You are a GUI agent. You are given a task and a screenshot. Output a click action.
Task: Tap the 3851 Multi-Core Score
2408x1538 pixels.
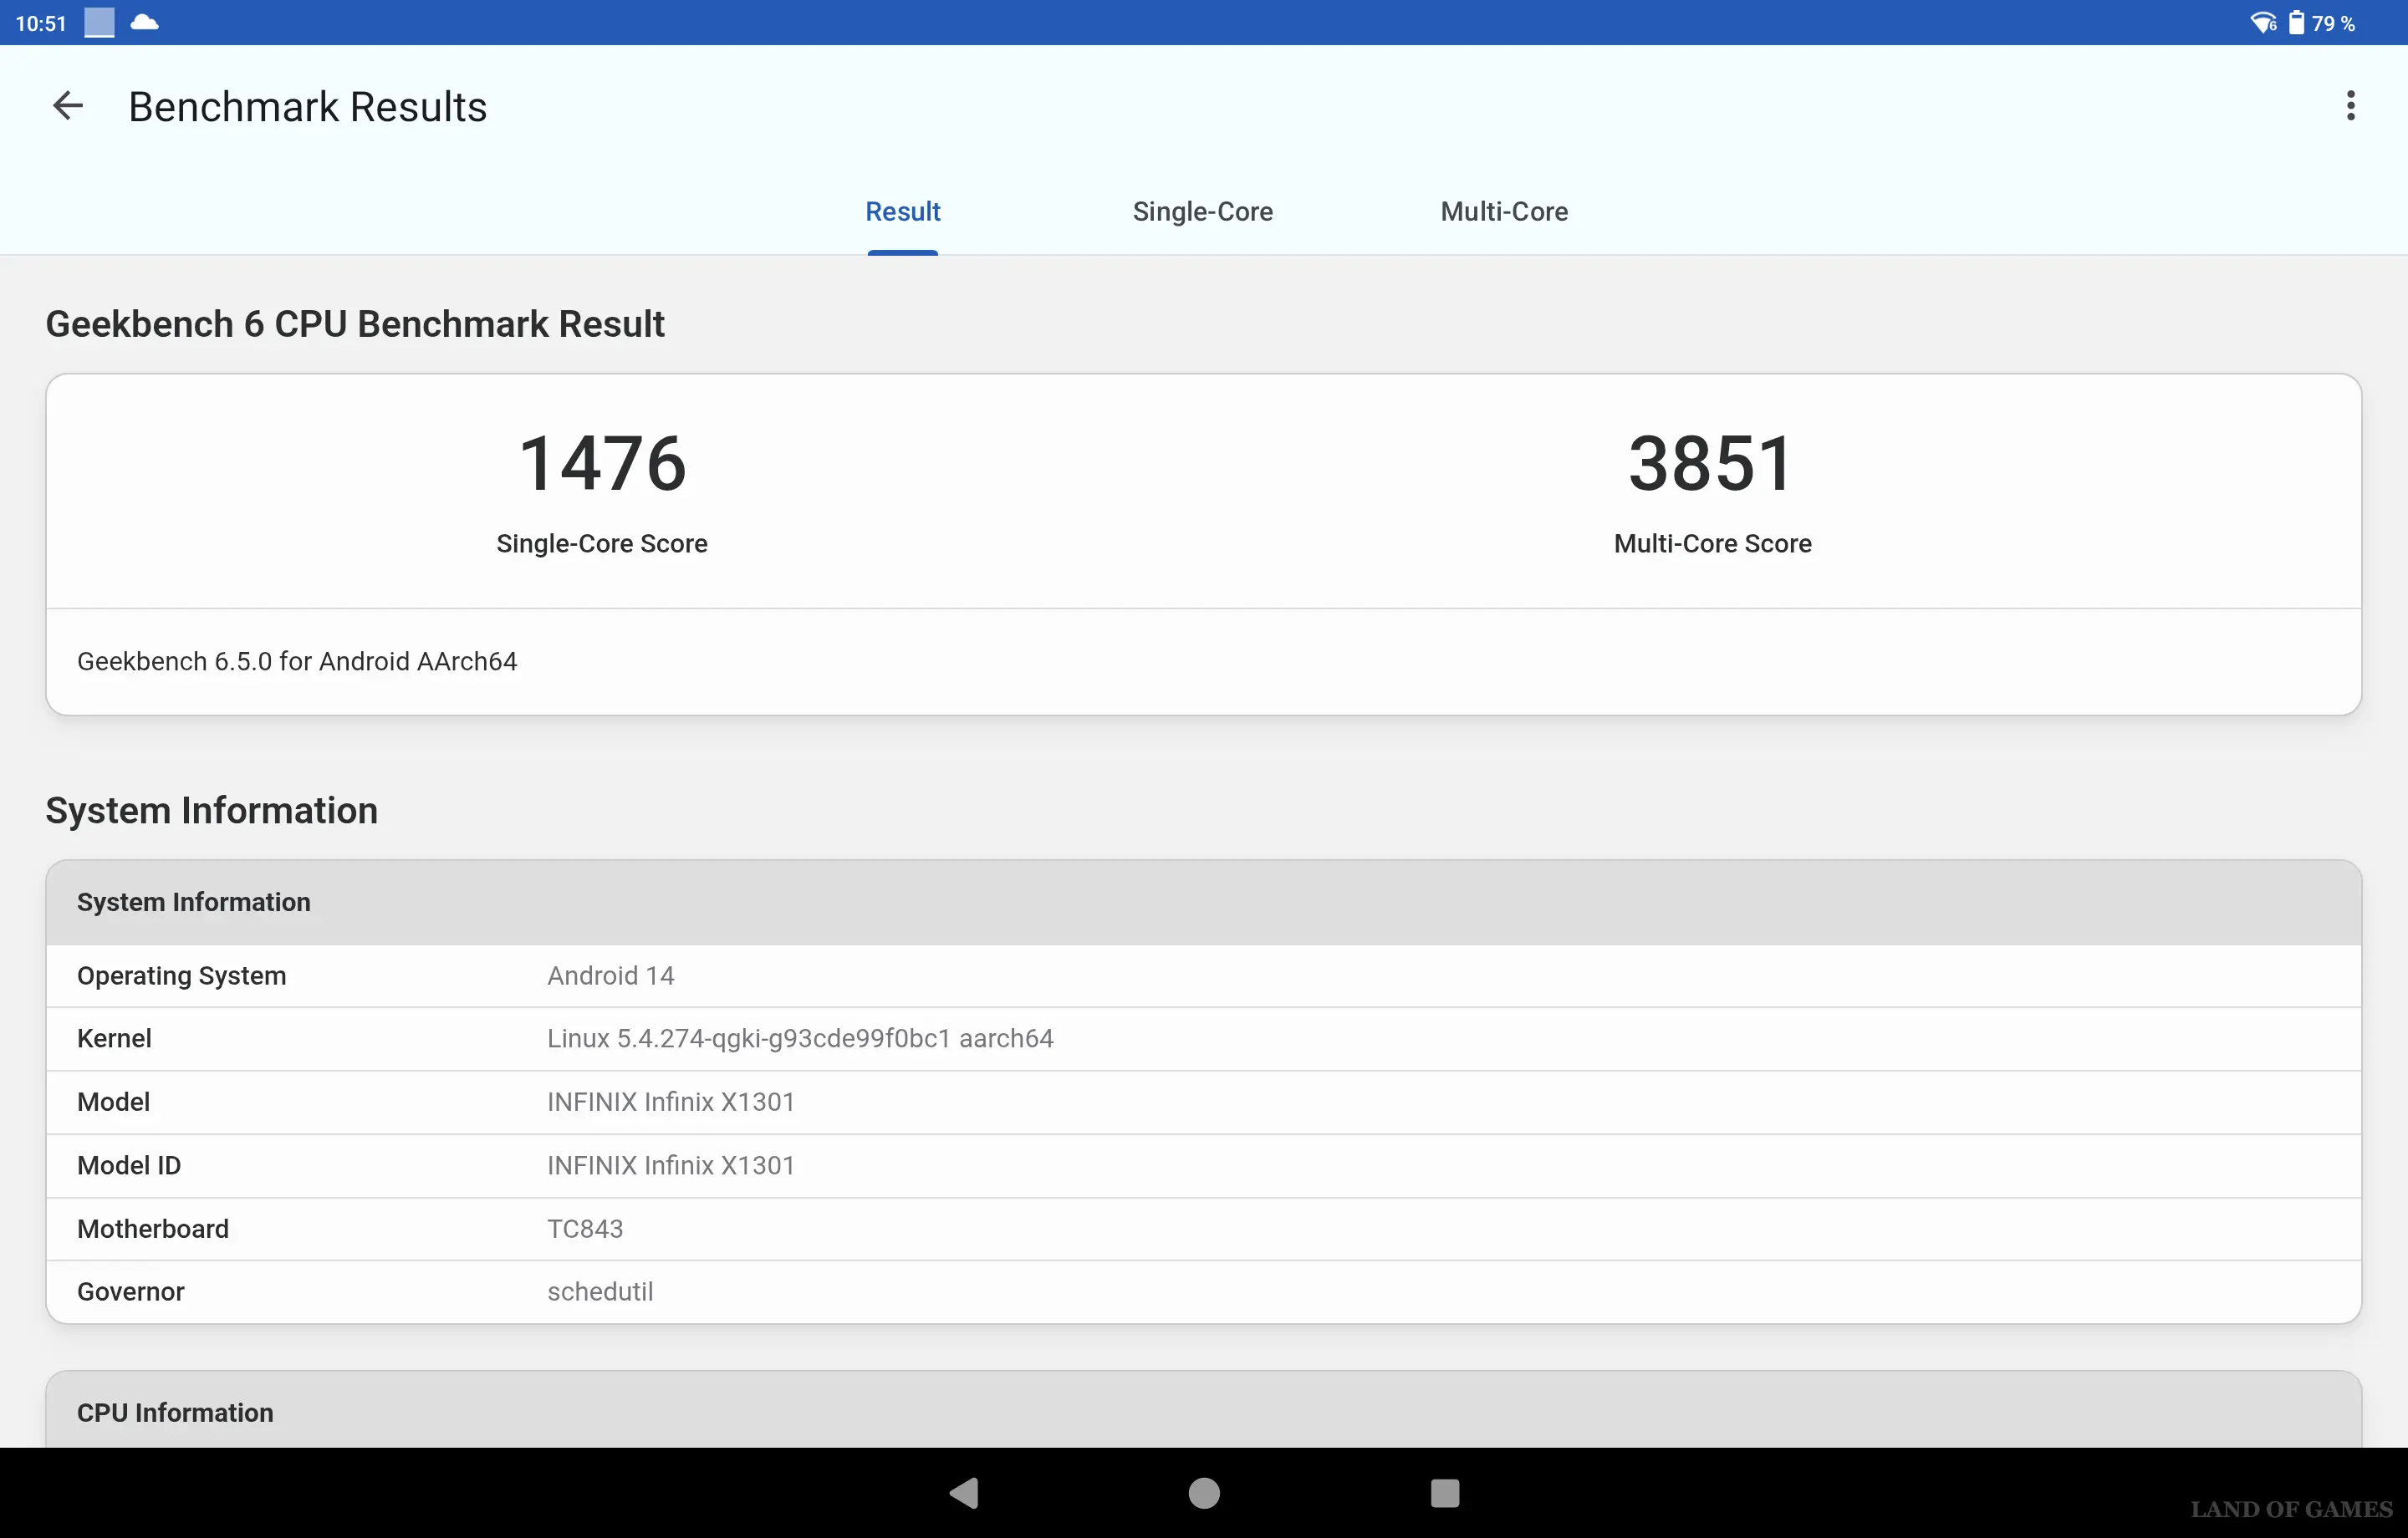pyautogui.click(x=1711, y=465)
